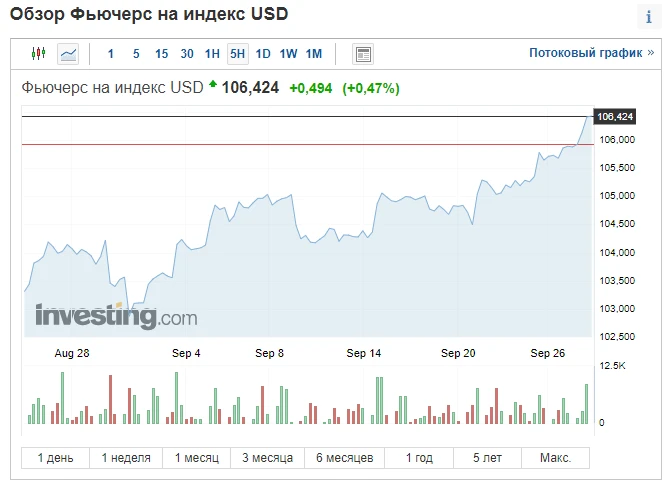Open the Потоковый график link

pos(591,53)
